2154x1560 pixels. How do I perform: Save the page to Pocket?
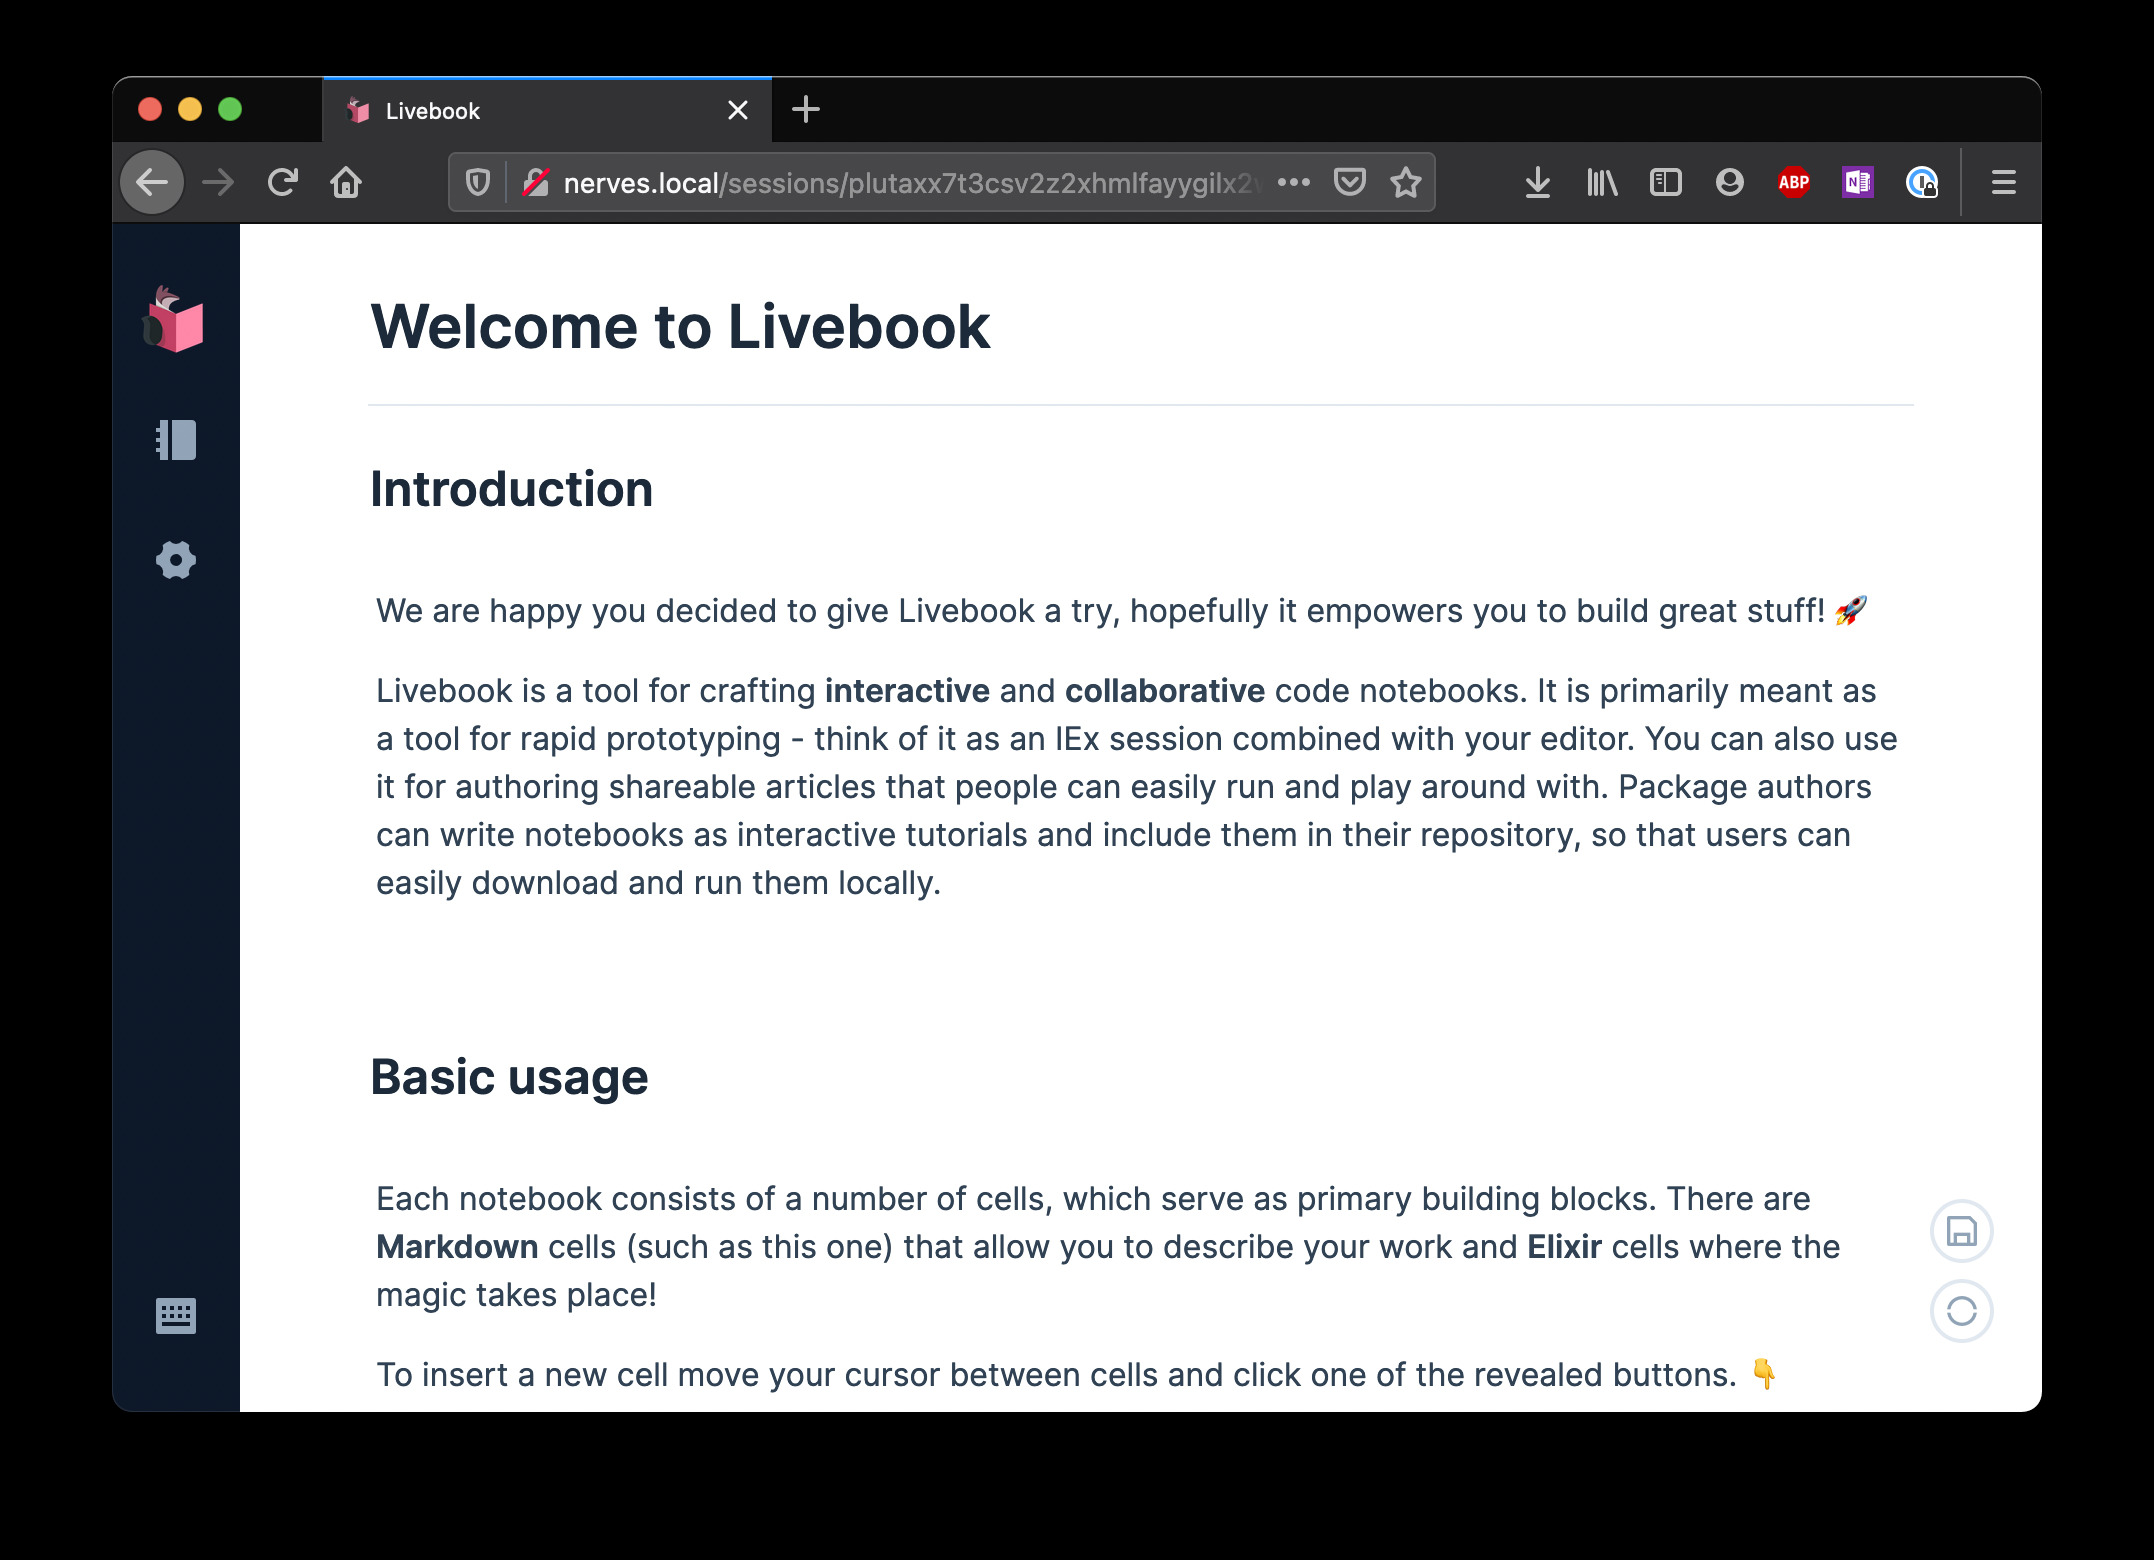point(1350,182)
